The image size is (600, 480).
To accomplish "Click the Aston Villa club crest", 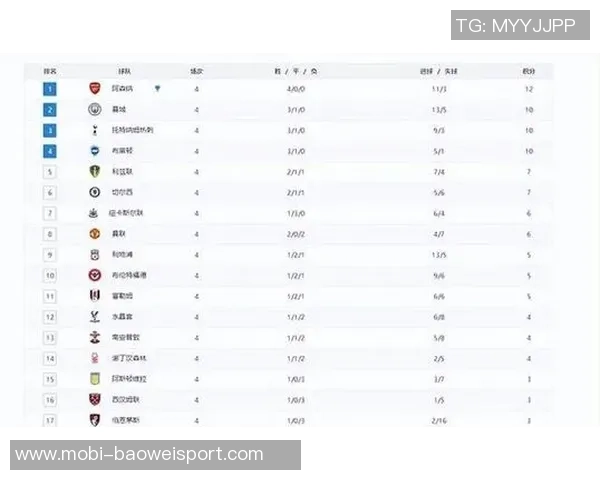I will 95,379.
